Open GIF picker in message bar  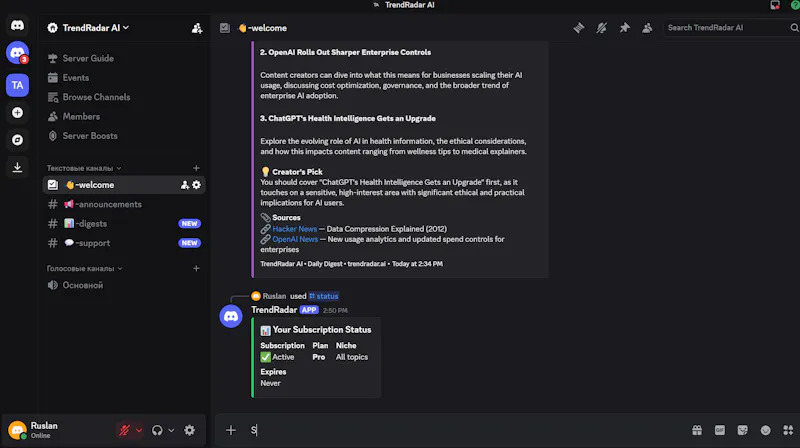720,430
